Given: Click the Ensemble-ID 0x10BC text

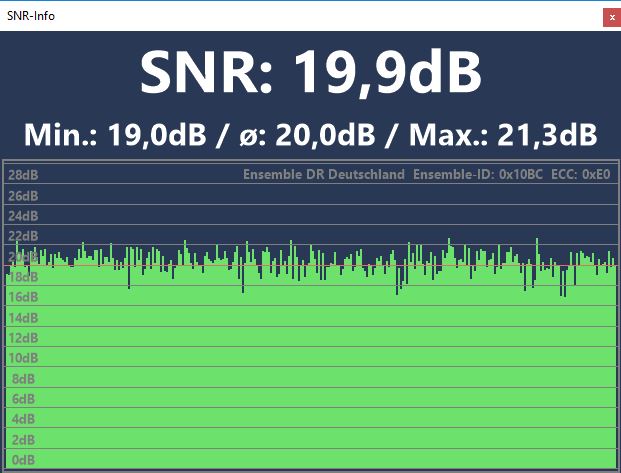Looking at the screenshot, I should (x=478, y=175).
